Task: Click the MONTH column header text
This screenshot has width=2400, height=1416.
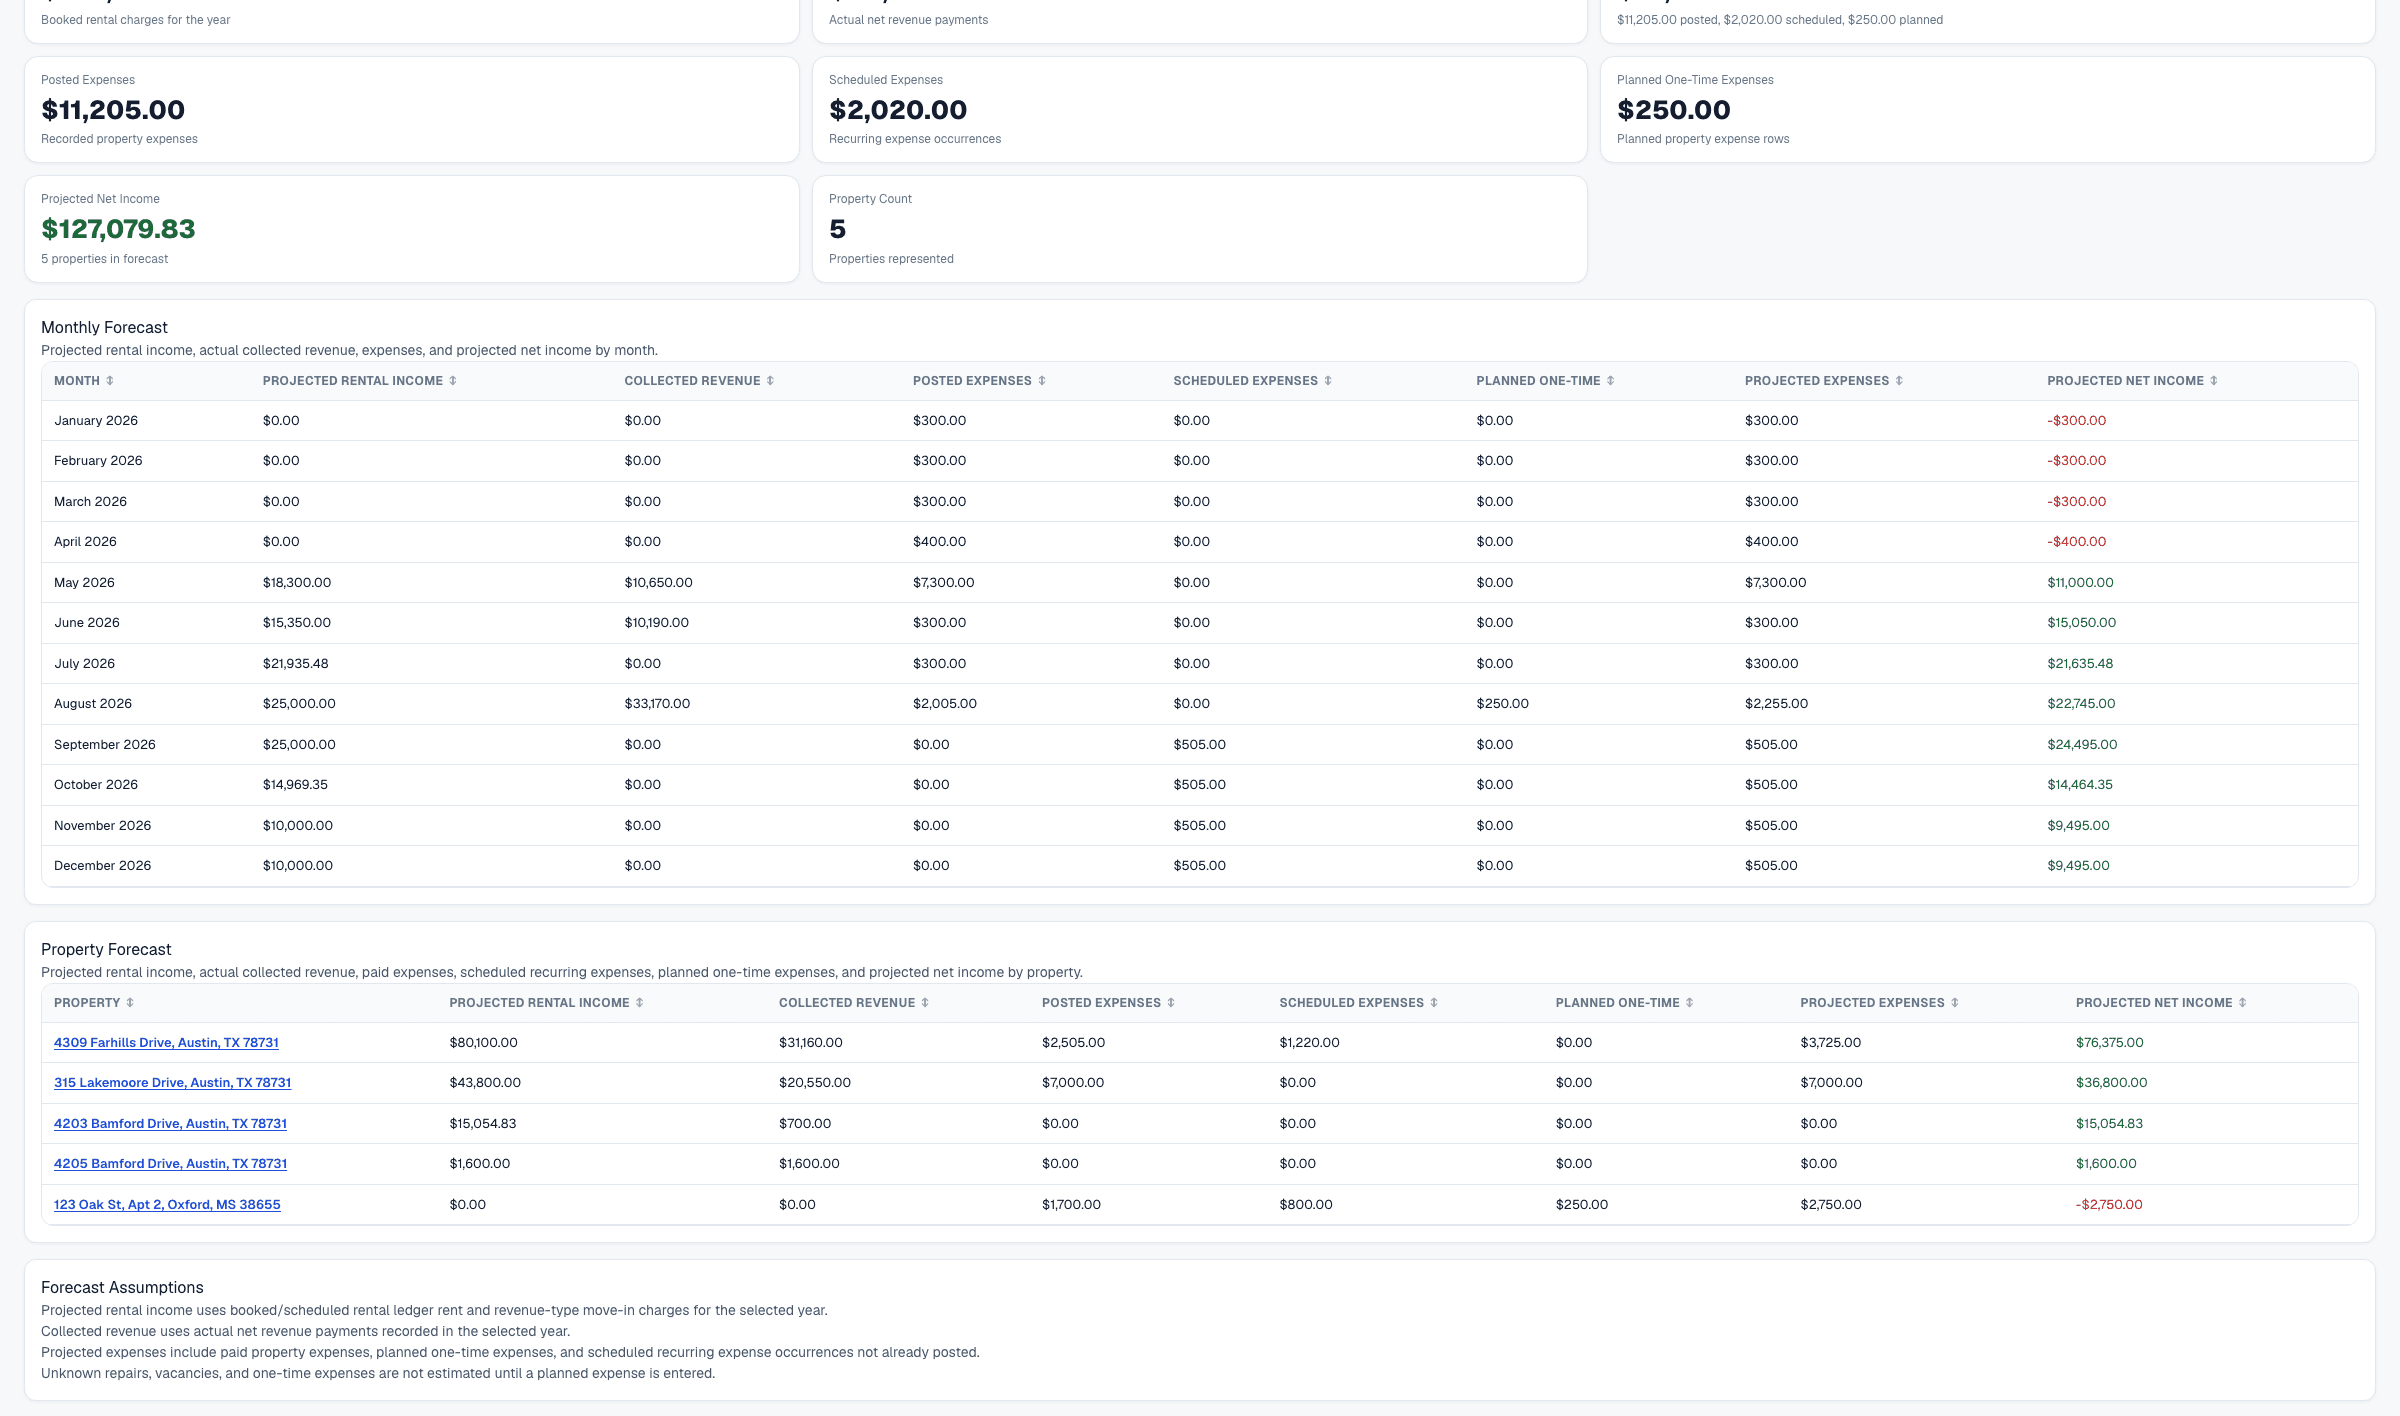Action: (x=77, y=381)
